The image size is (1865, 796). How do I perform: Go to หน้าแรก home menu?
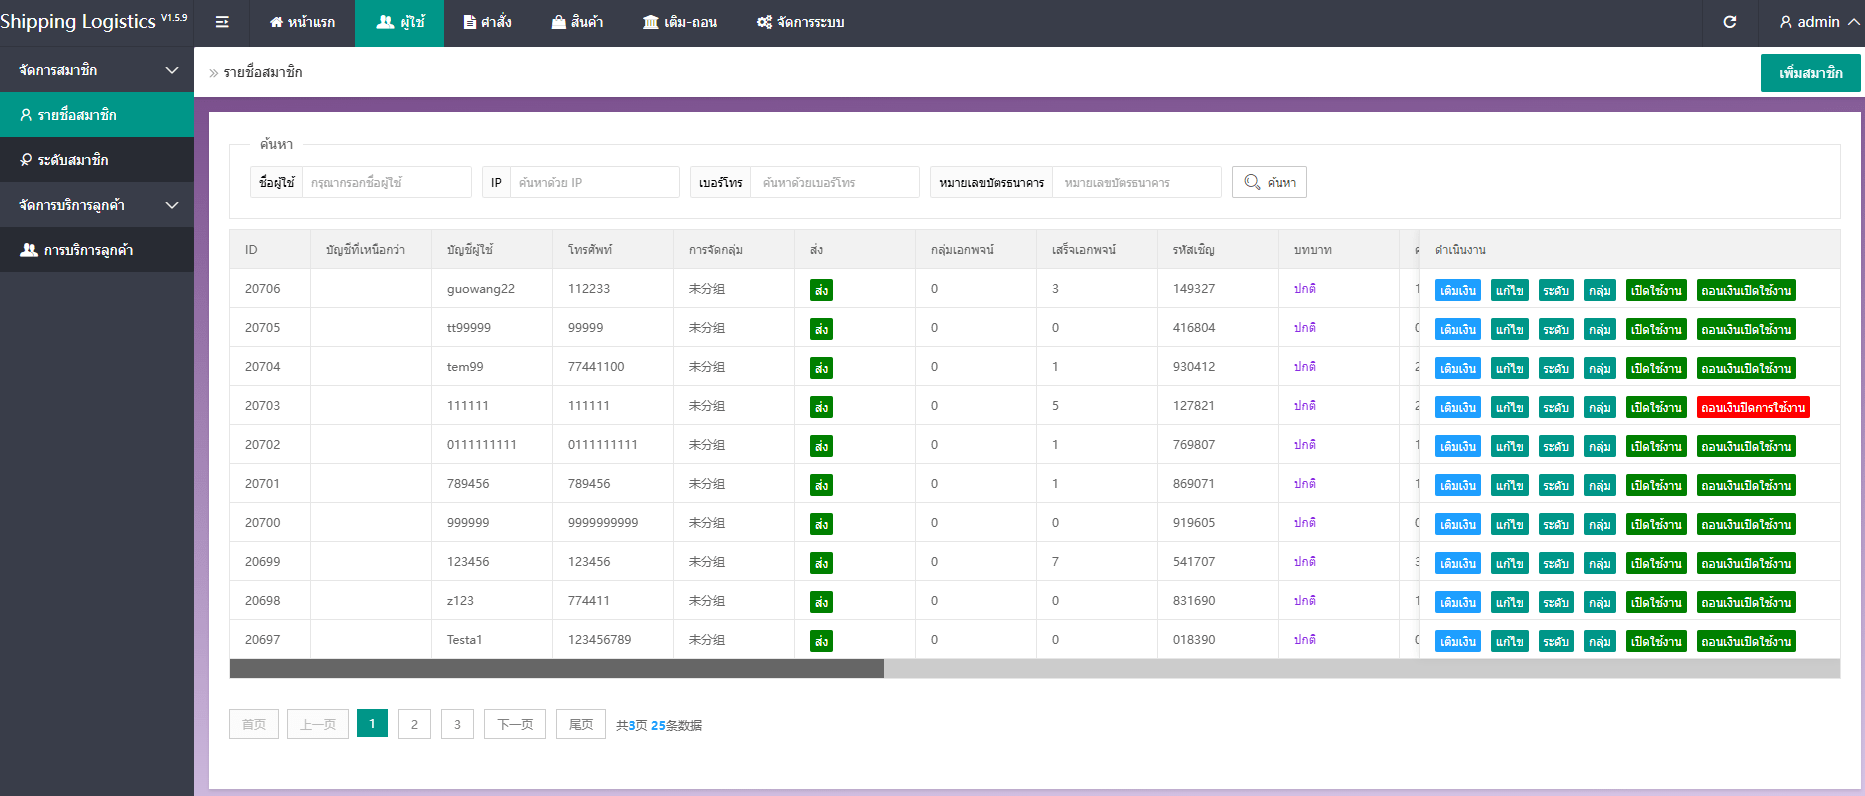coord(302,22)
